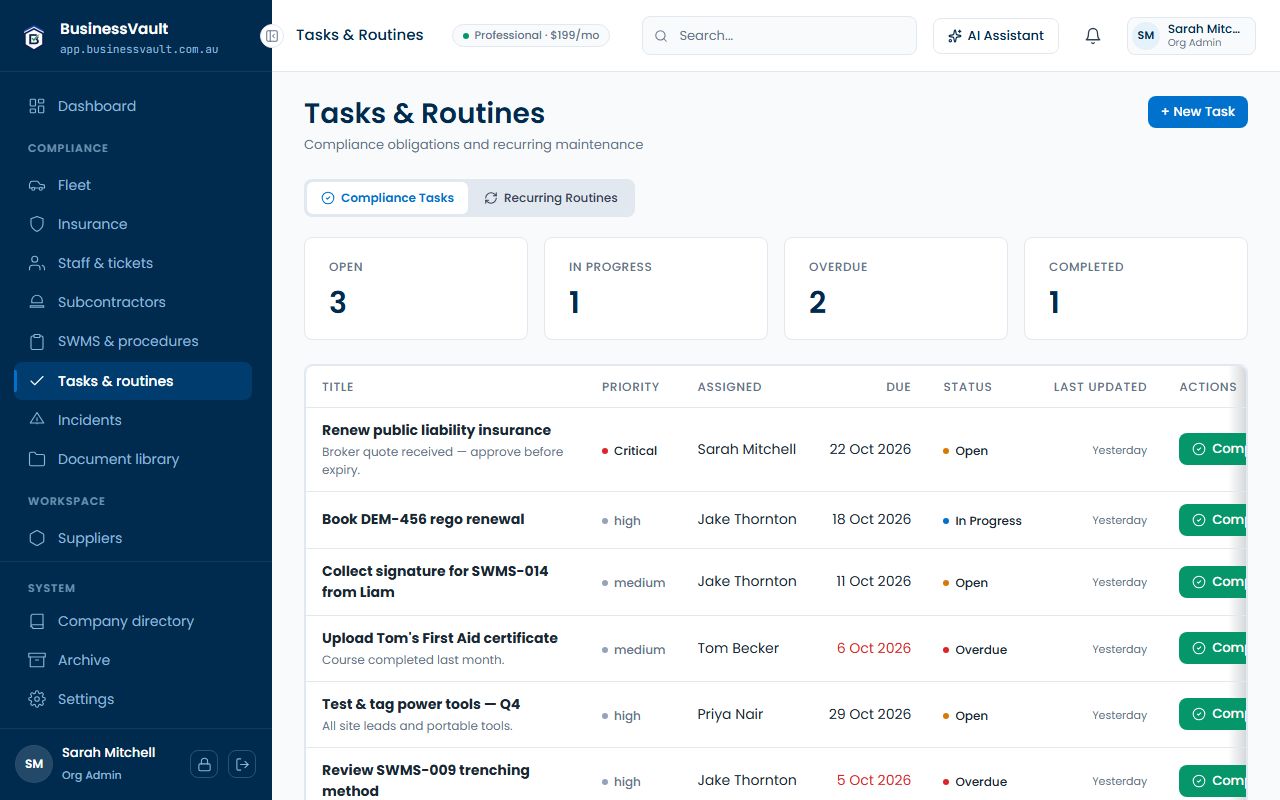Select the Open stat card
This screenshot has width=1280, height=800.
[x=416, y=288]
